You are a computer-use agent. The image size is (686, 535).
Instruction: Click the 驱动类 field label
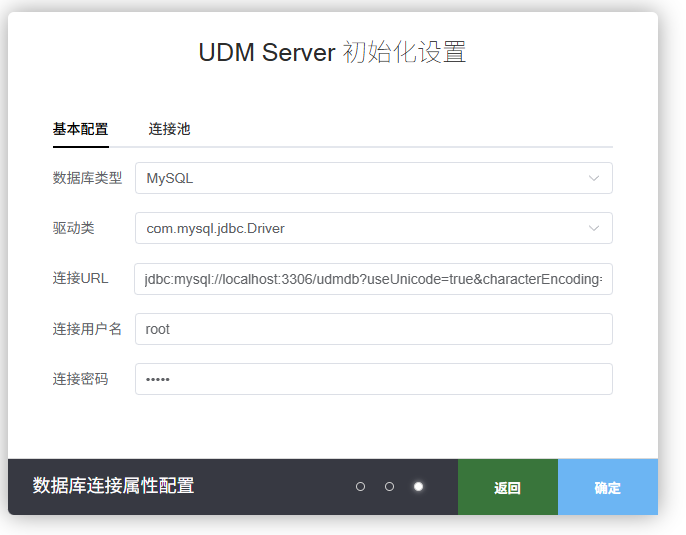[73, 228]
